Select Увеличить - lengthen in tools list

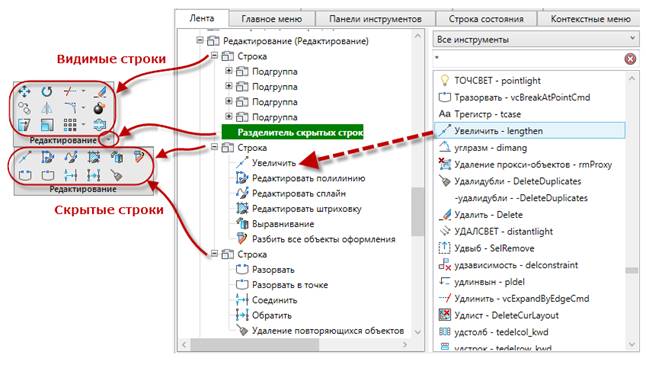[x=529, y=131]
